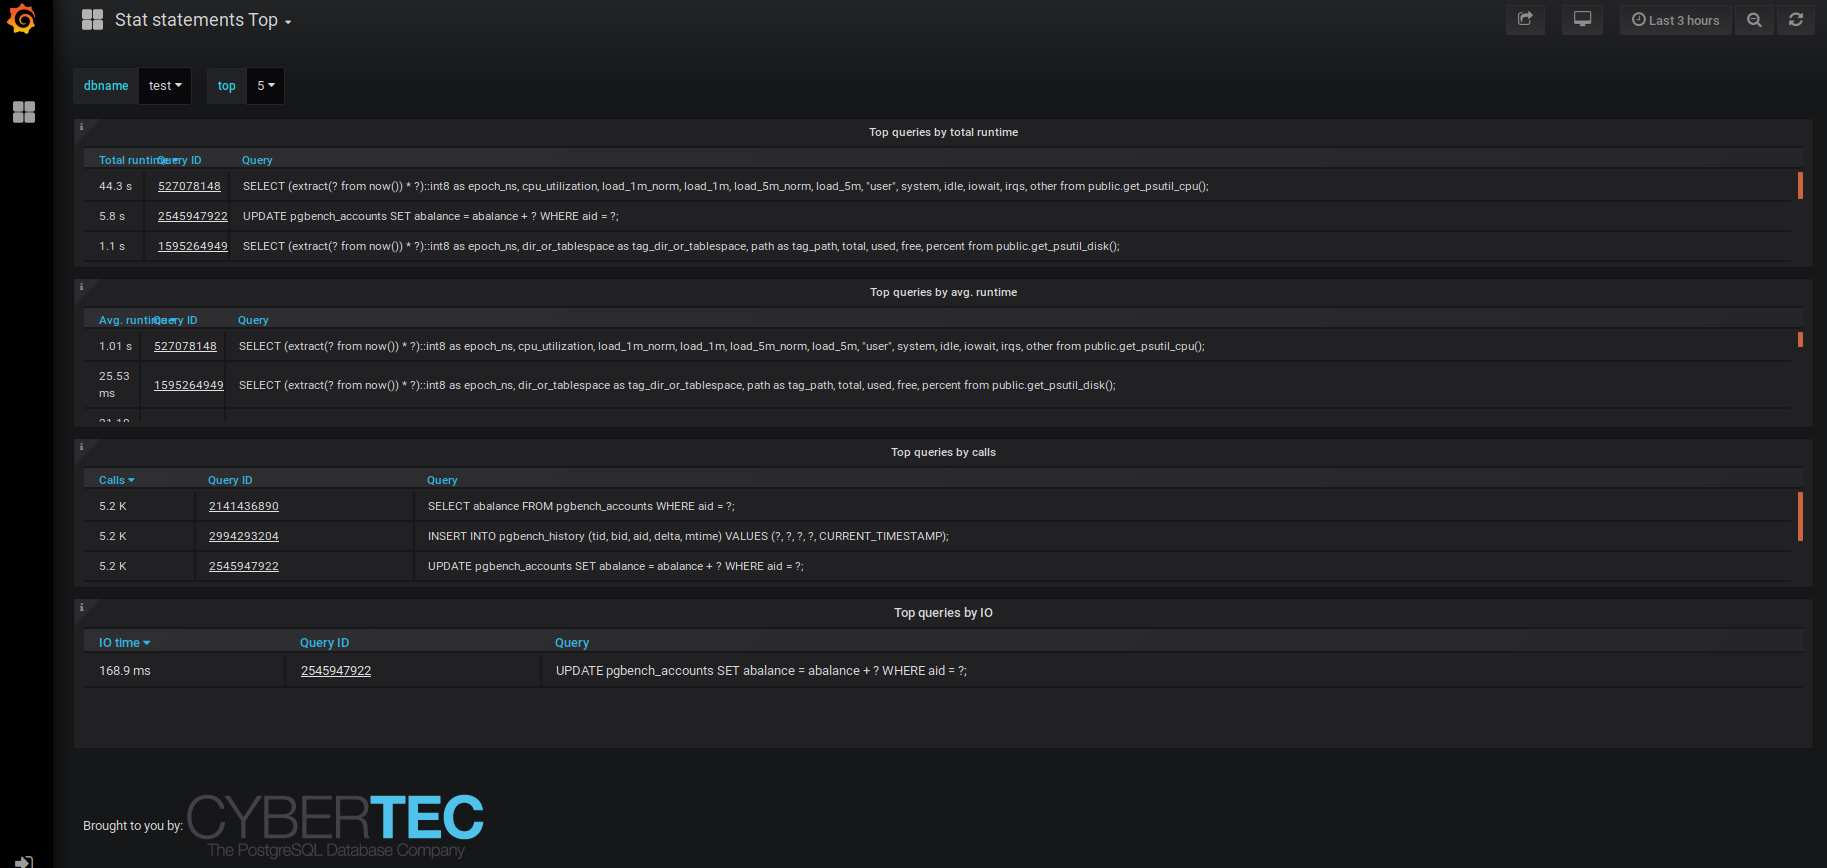The height and width of the screenshot is (868, 1827).
Task: Open the Top queries by calls panel title menu
Action: [x=943, y=452]
